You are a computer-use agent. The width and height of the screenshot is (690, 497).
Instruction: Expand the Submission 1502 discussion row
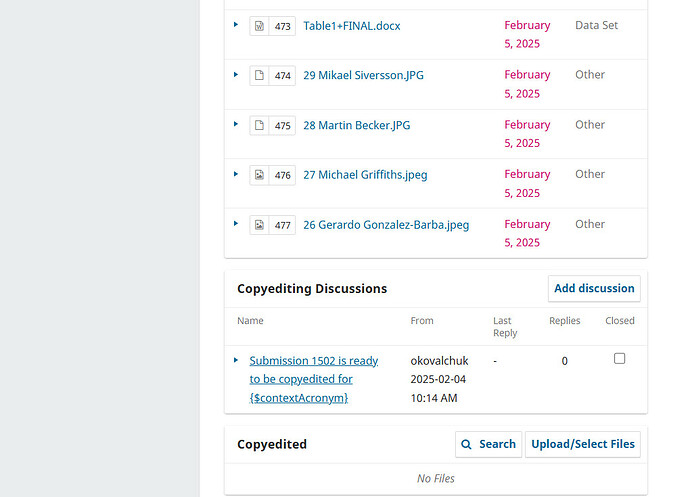(236, 360)
